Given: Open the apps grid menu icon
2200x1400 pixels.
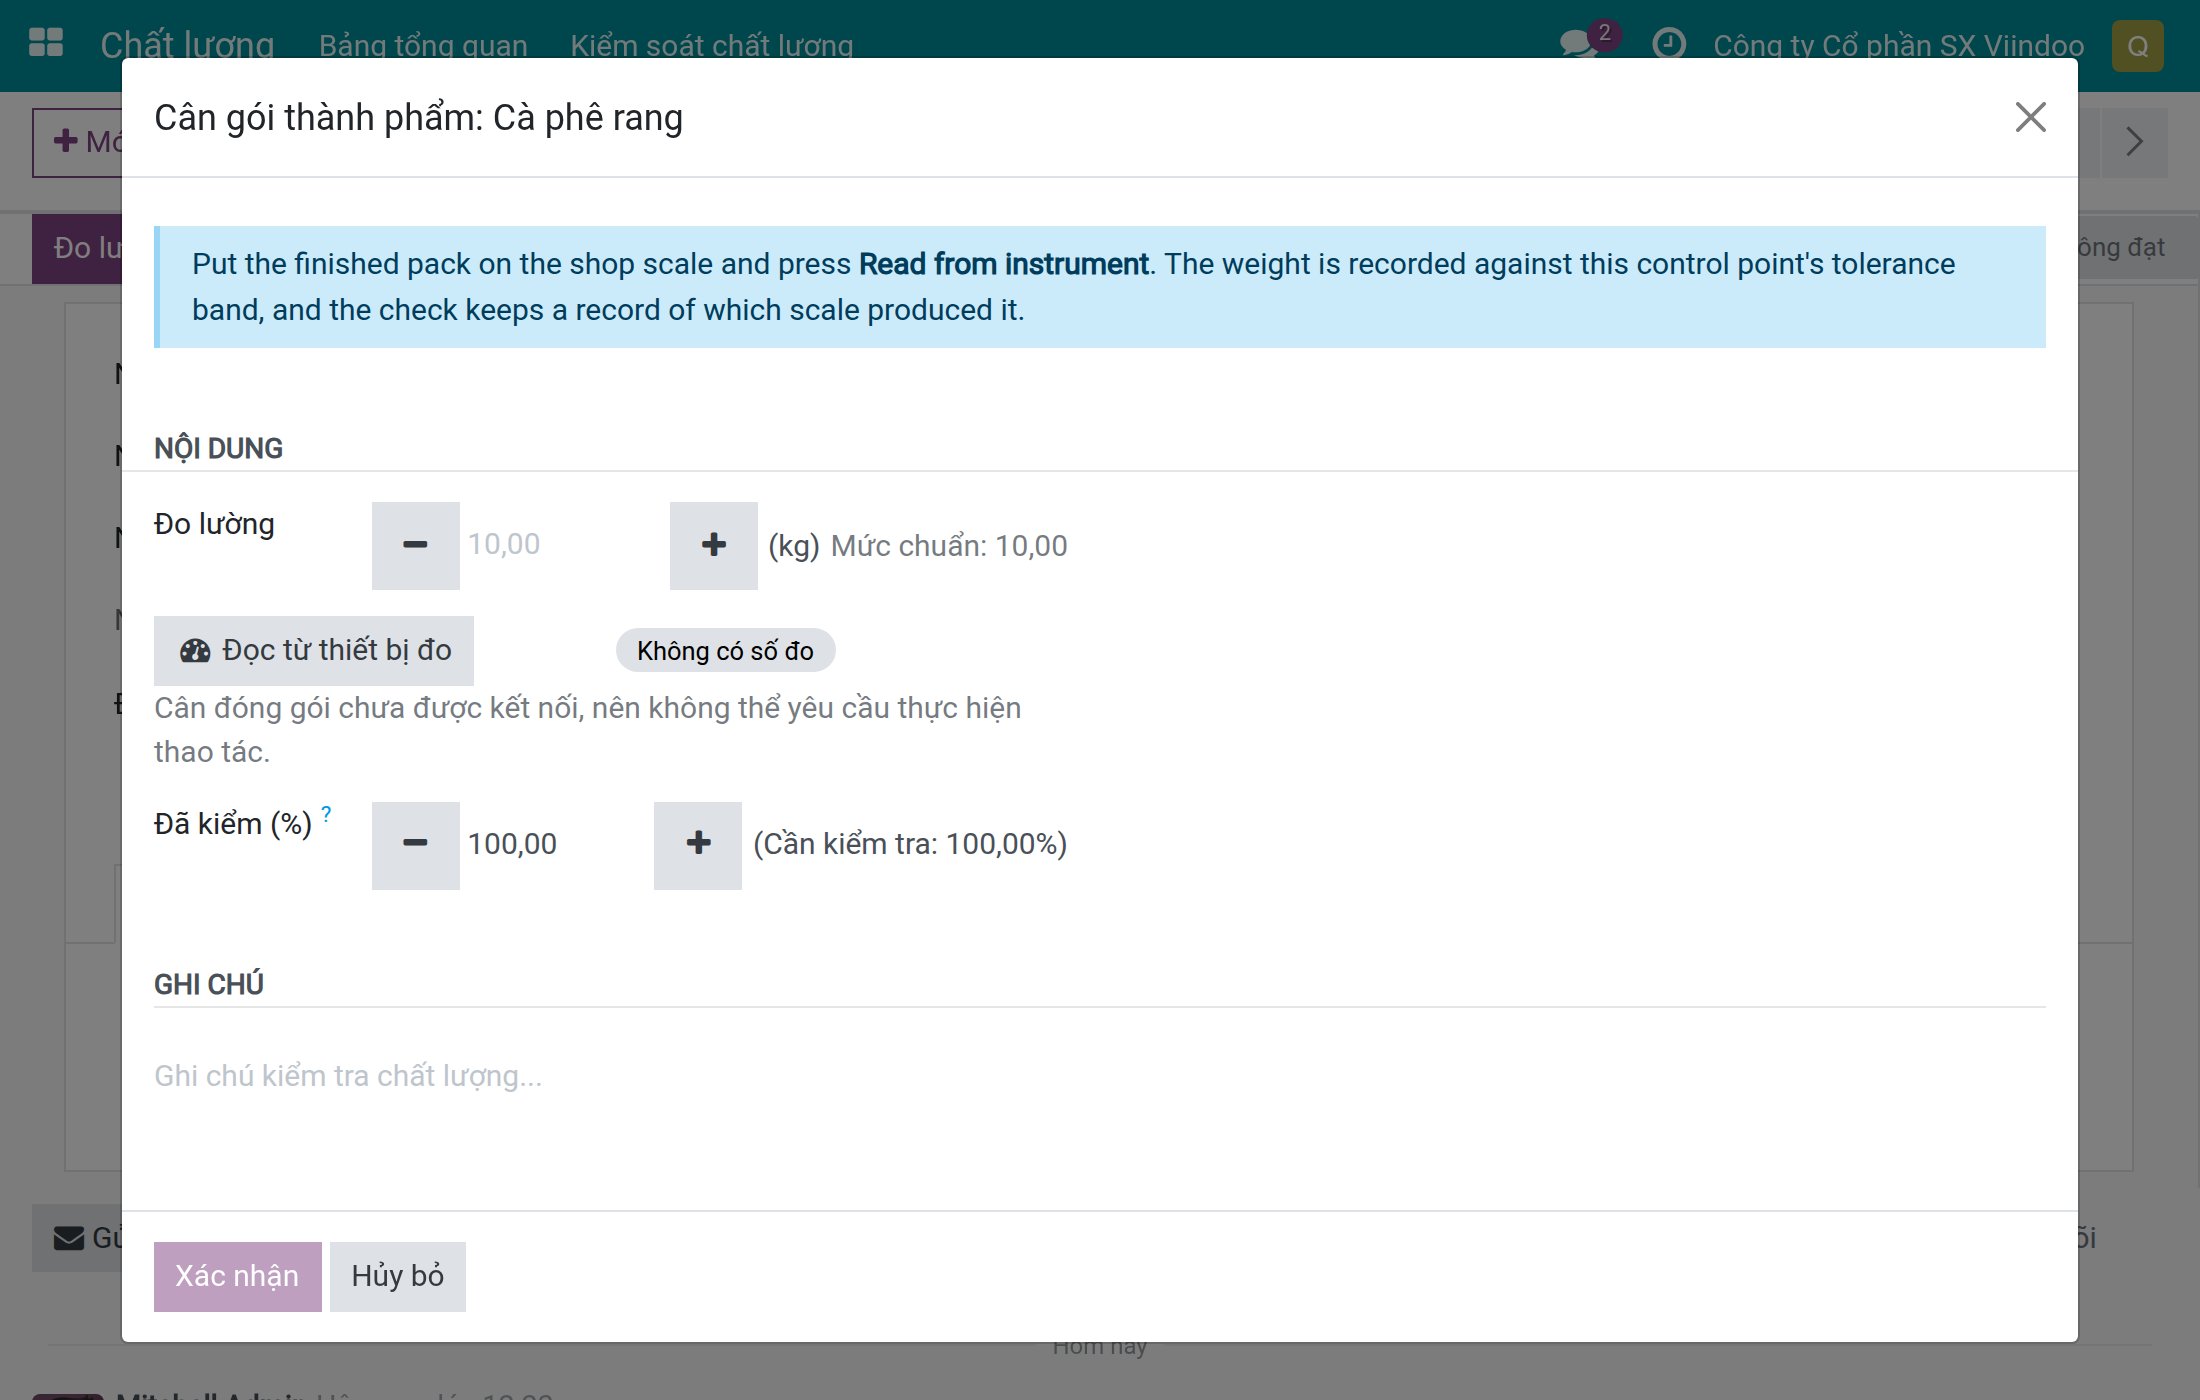Looking at the screenshot, I should (46, 43).
